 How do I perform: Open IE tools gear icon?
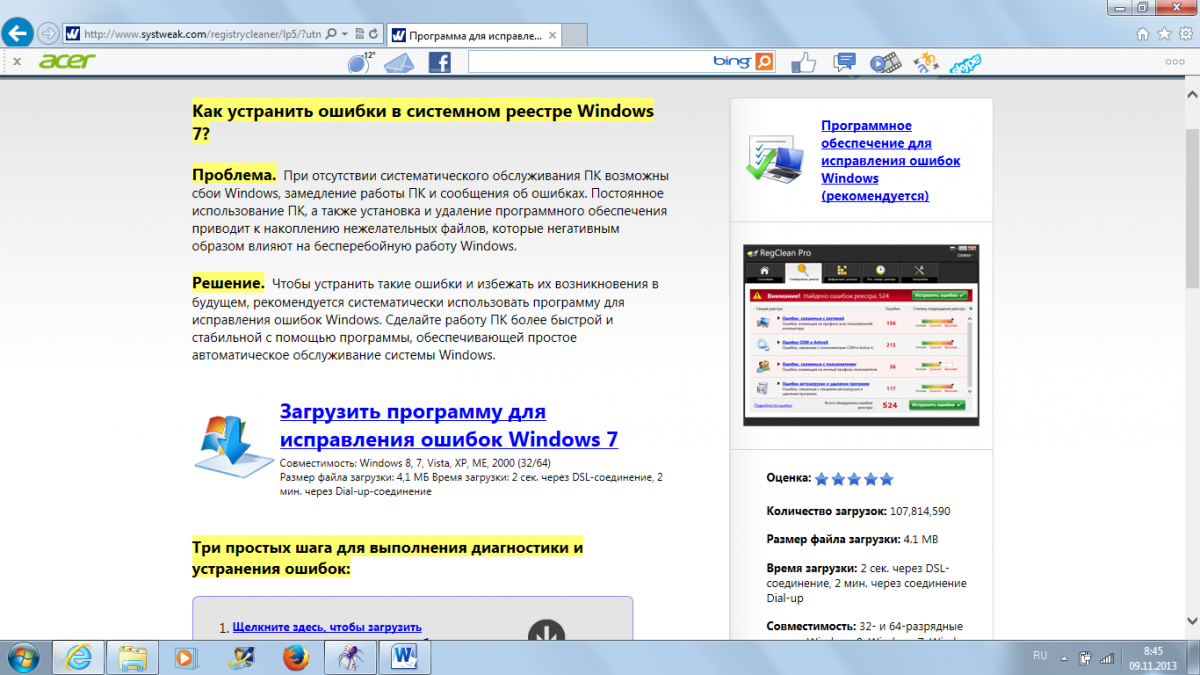1184,33
